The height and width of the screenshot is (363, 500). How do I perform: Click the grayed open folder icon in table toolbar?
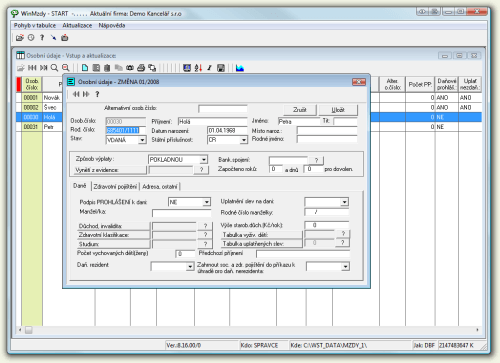click(21, 68)
